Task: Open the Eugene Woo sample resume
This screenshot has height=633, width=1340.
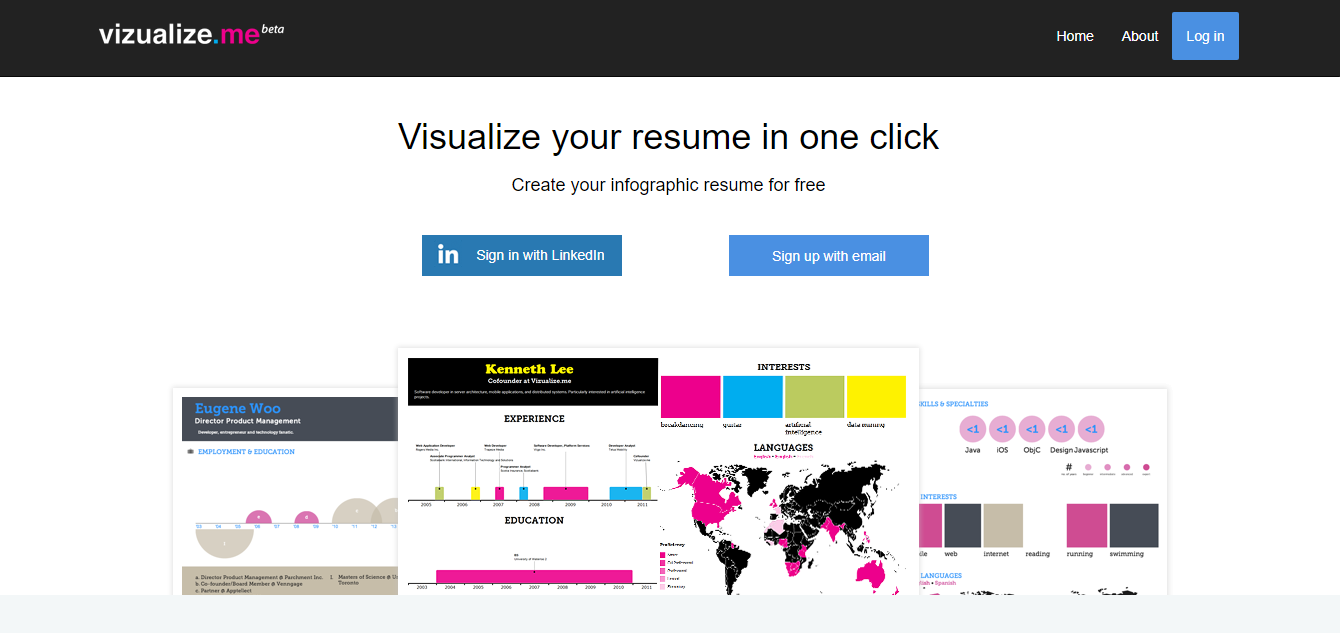Action: click(x=285, y=491)
